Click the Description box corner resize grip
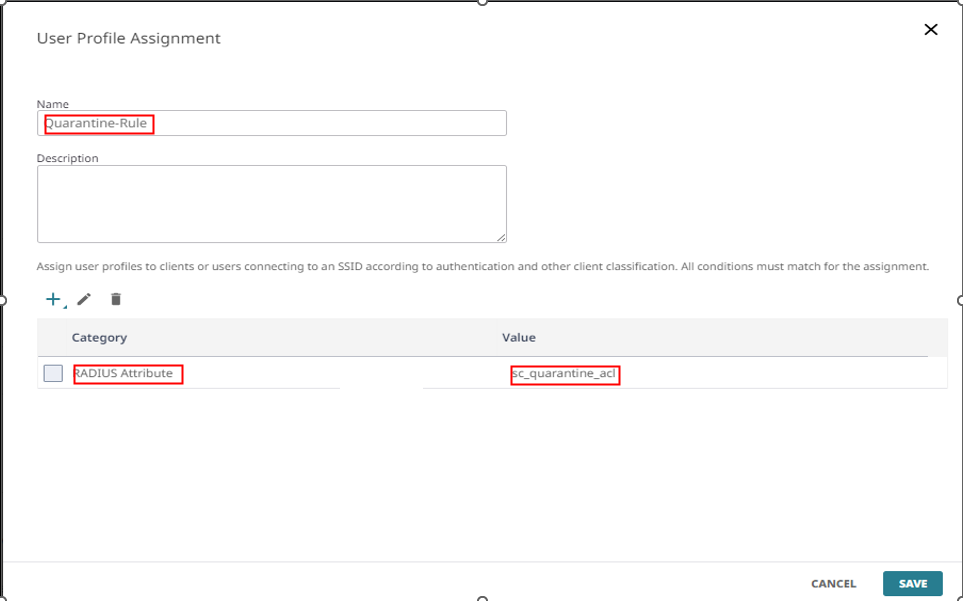Screen dimensions: 963x601 tap(501, 238)
